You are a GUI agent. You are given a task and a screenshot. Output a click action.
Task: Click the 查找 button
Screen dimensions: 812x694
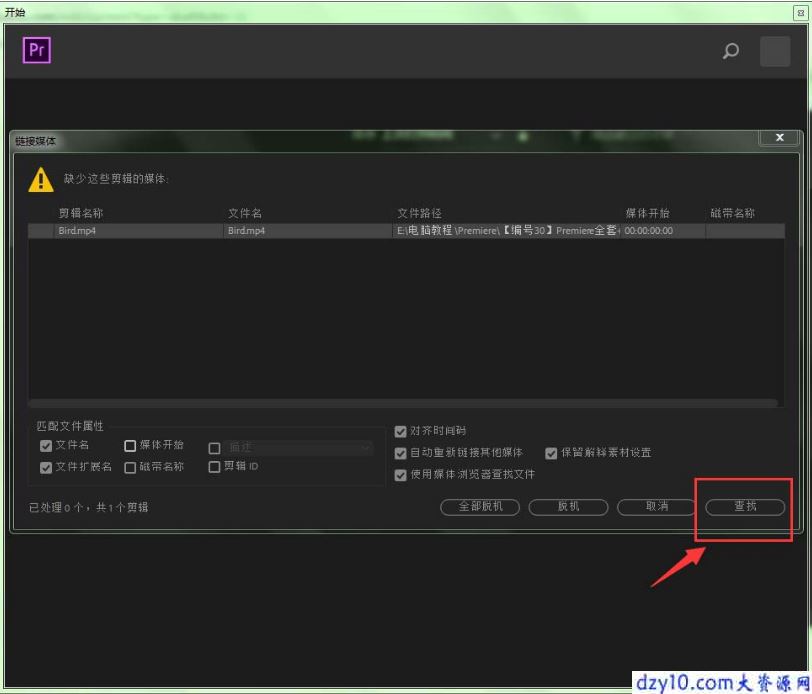click(745, 507)
